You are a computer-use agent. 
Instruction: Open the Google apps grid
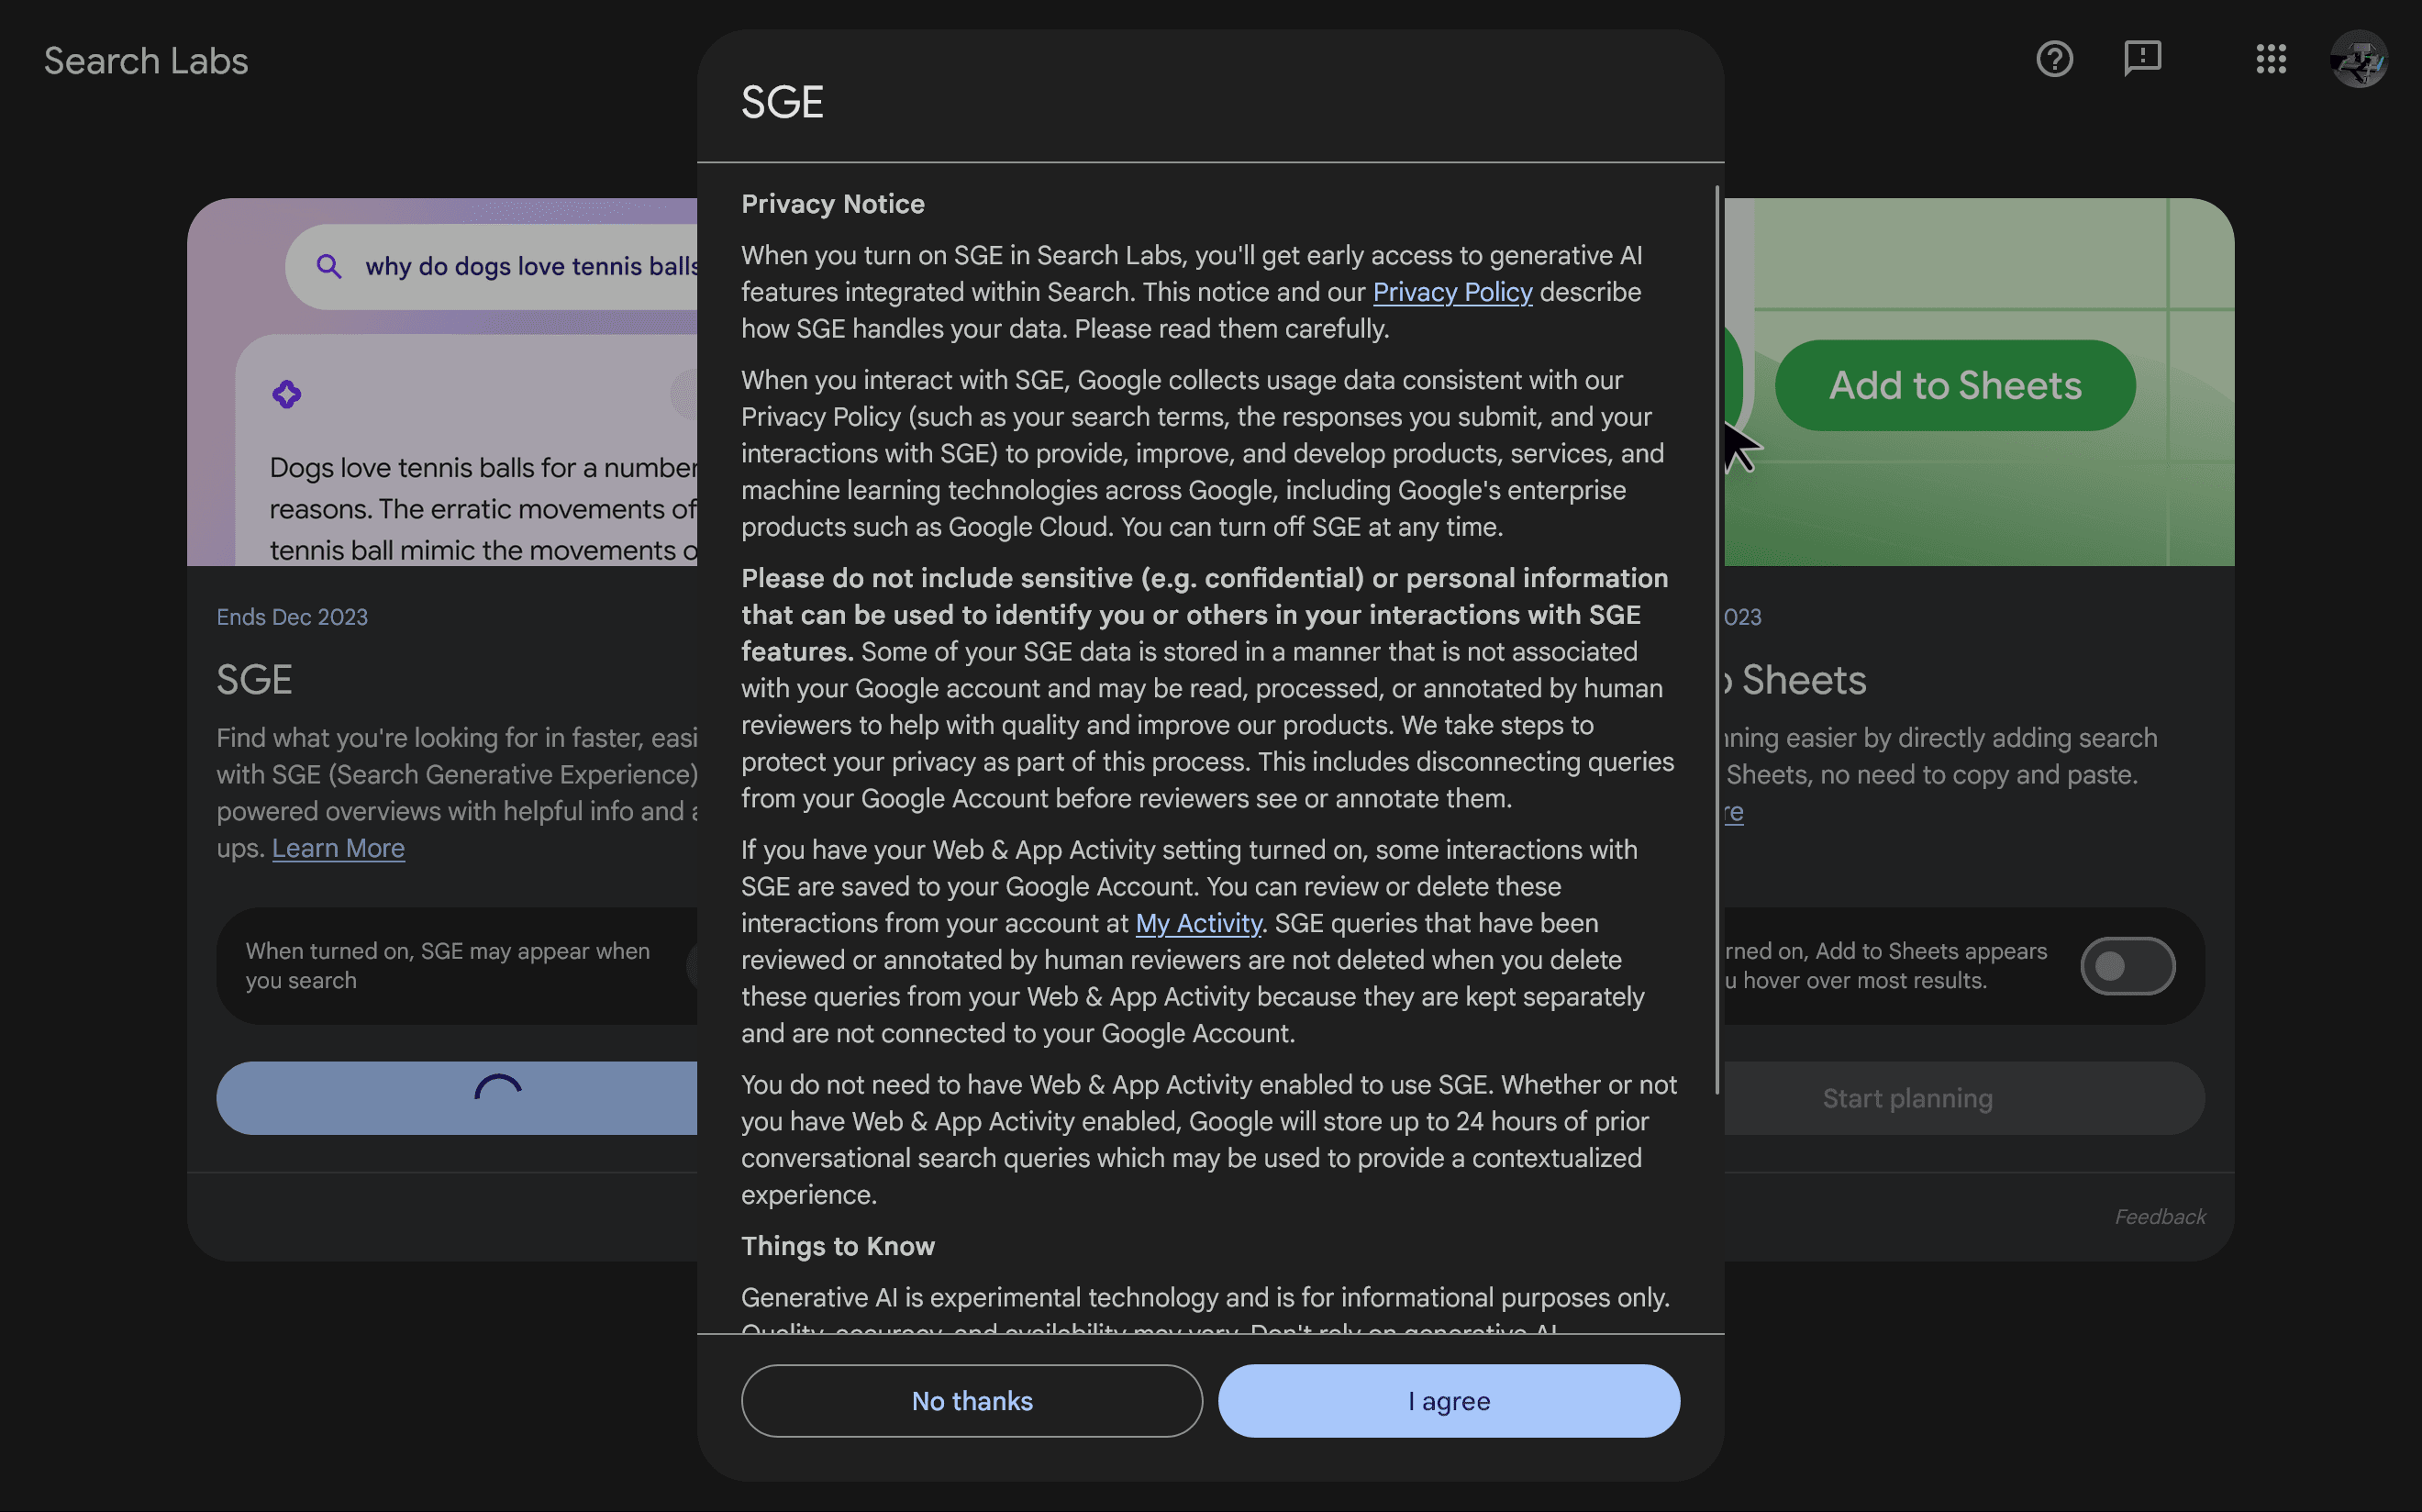2271,59
